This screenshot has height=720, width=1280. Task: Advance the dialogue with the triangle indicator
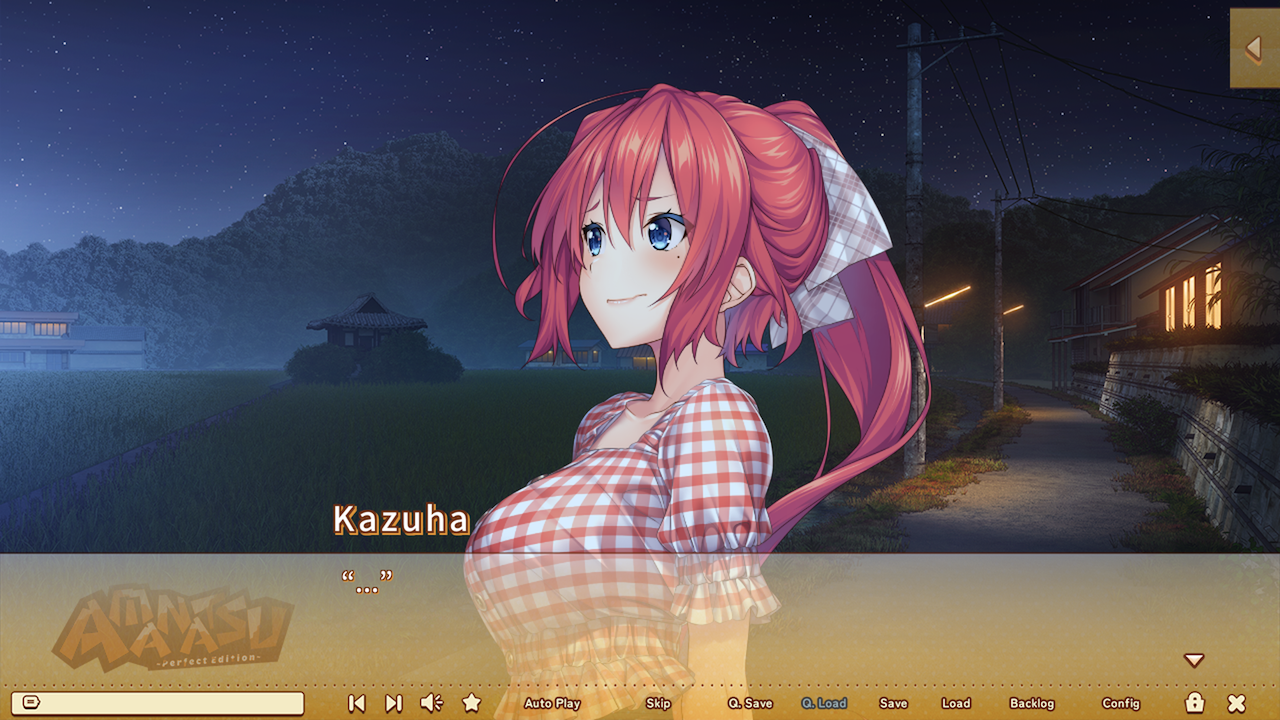coord(1194,660)
